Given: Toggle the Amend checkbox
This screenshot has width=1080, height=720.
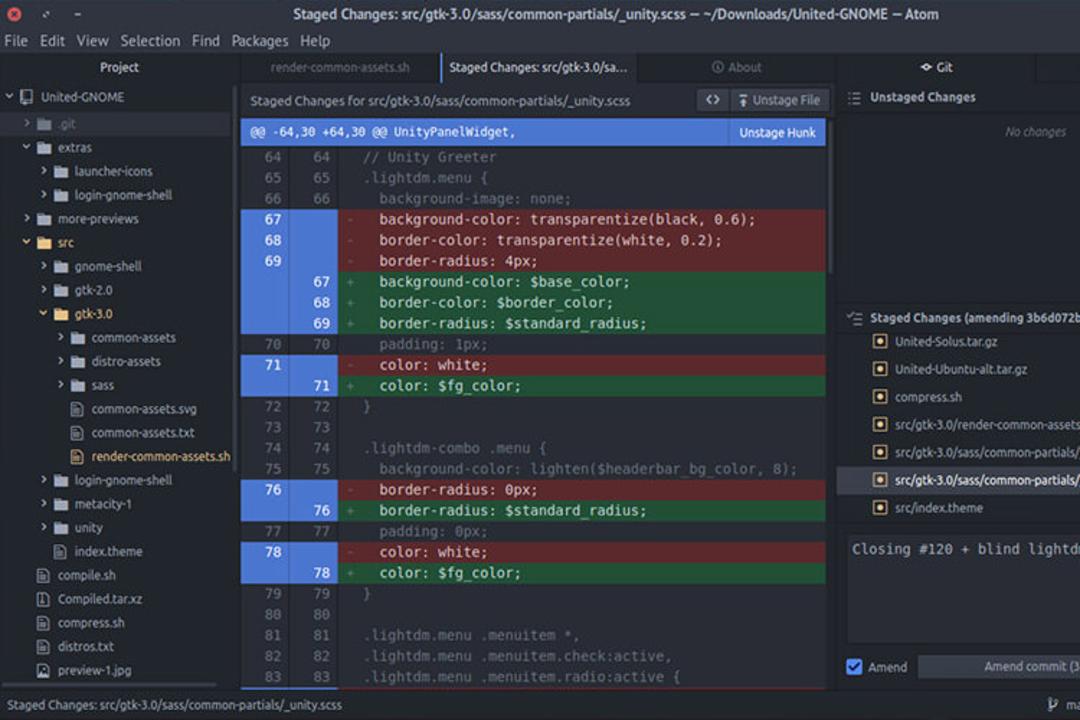Looking at the screenshot, I should tap(854, 667).
